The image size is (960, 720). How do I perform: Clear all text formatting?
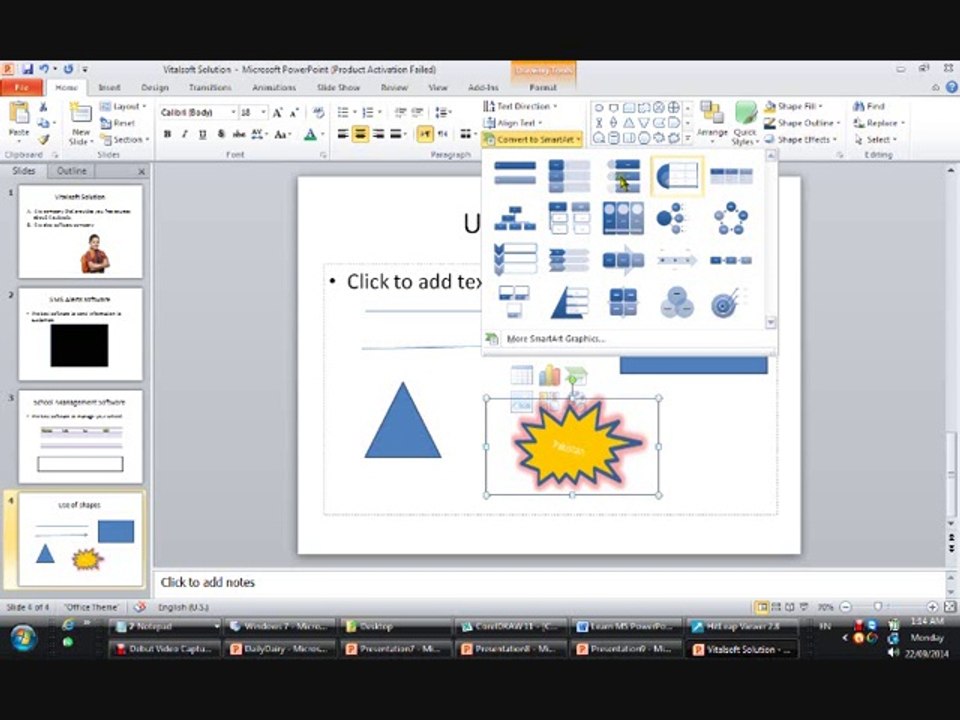[318, 113]
